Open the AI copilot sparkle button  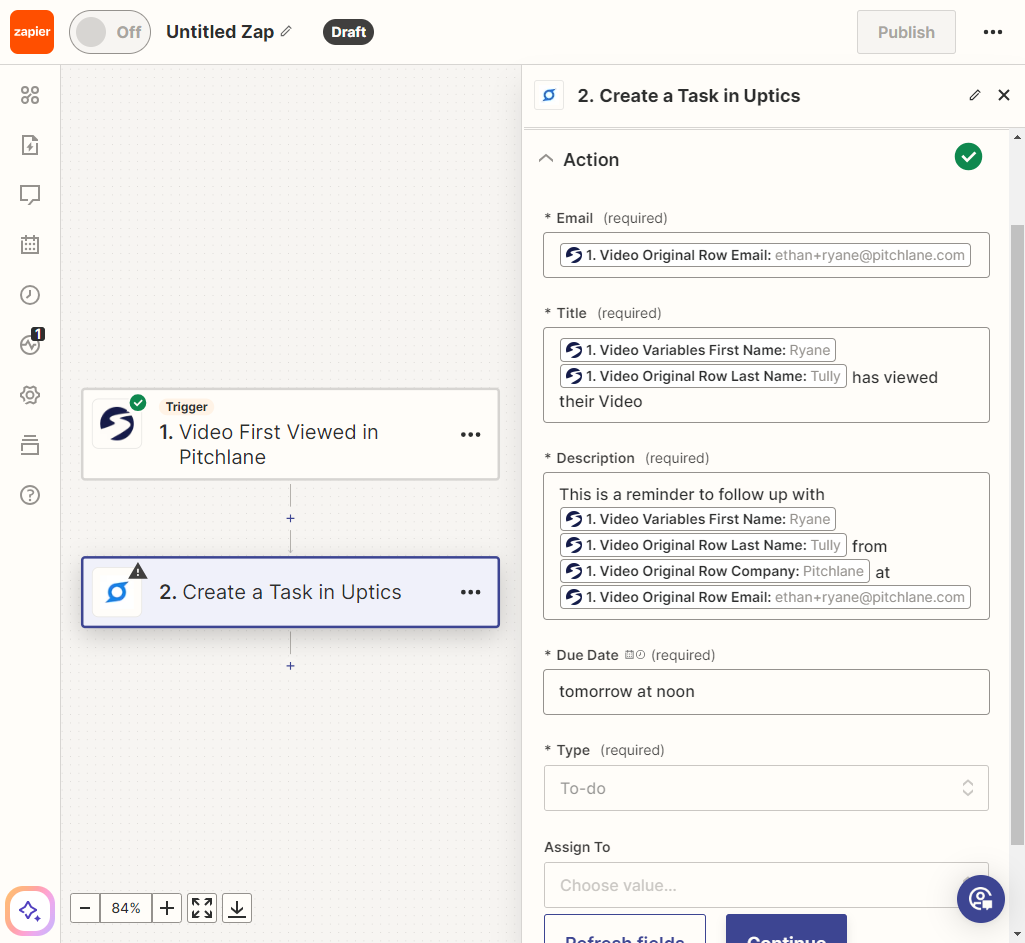30,910
